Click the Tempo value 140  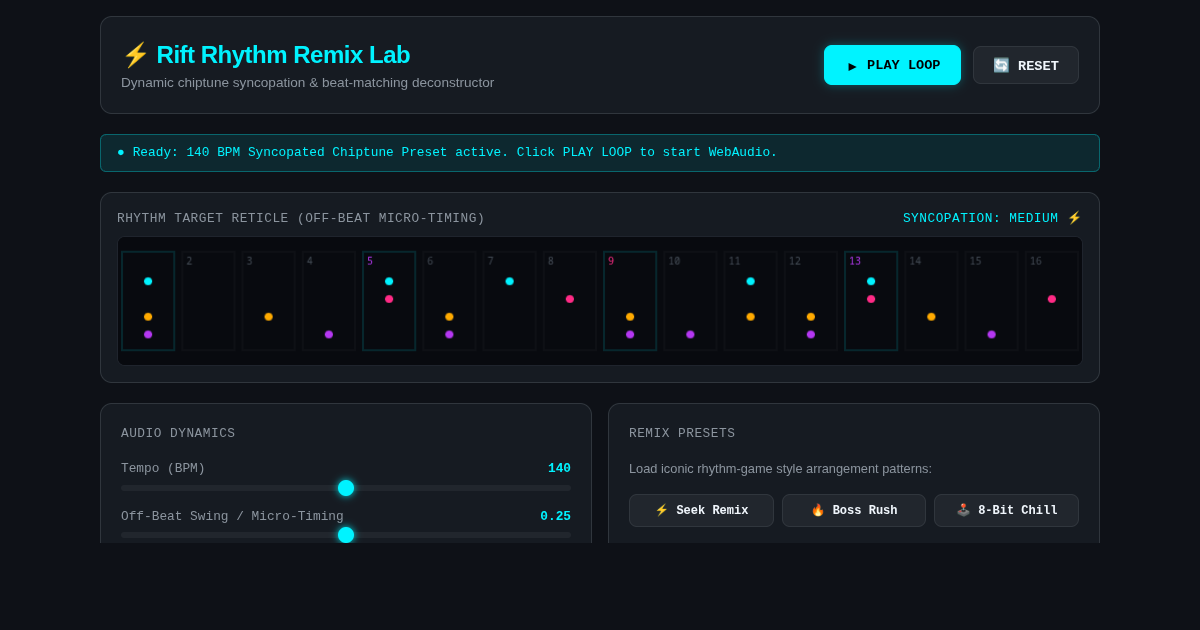(x=559, y=468)
